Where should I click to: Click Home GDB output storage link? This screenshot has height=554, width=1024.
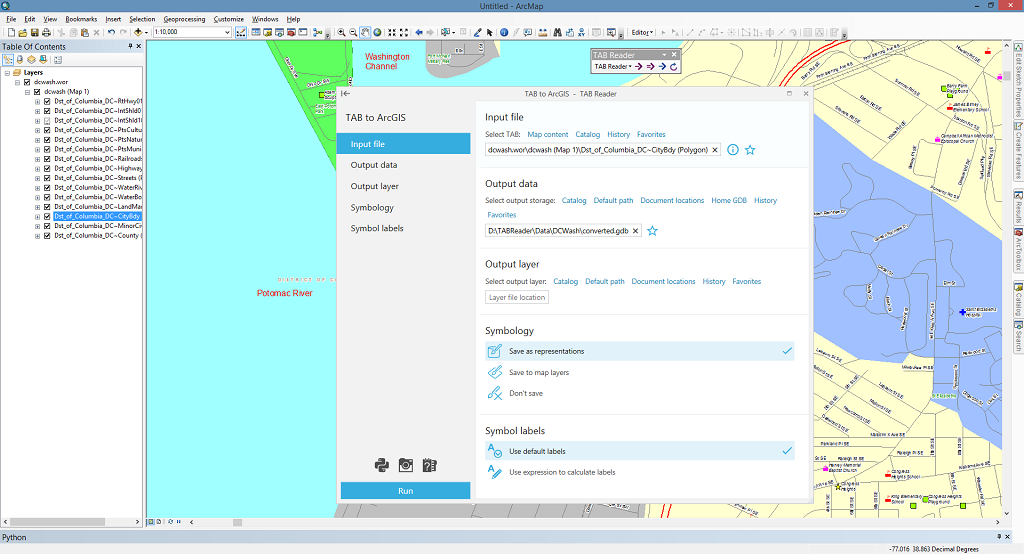(729, 201)
